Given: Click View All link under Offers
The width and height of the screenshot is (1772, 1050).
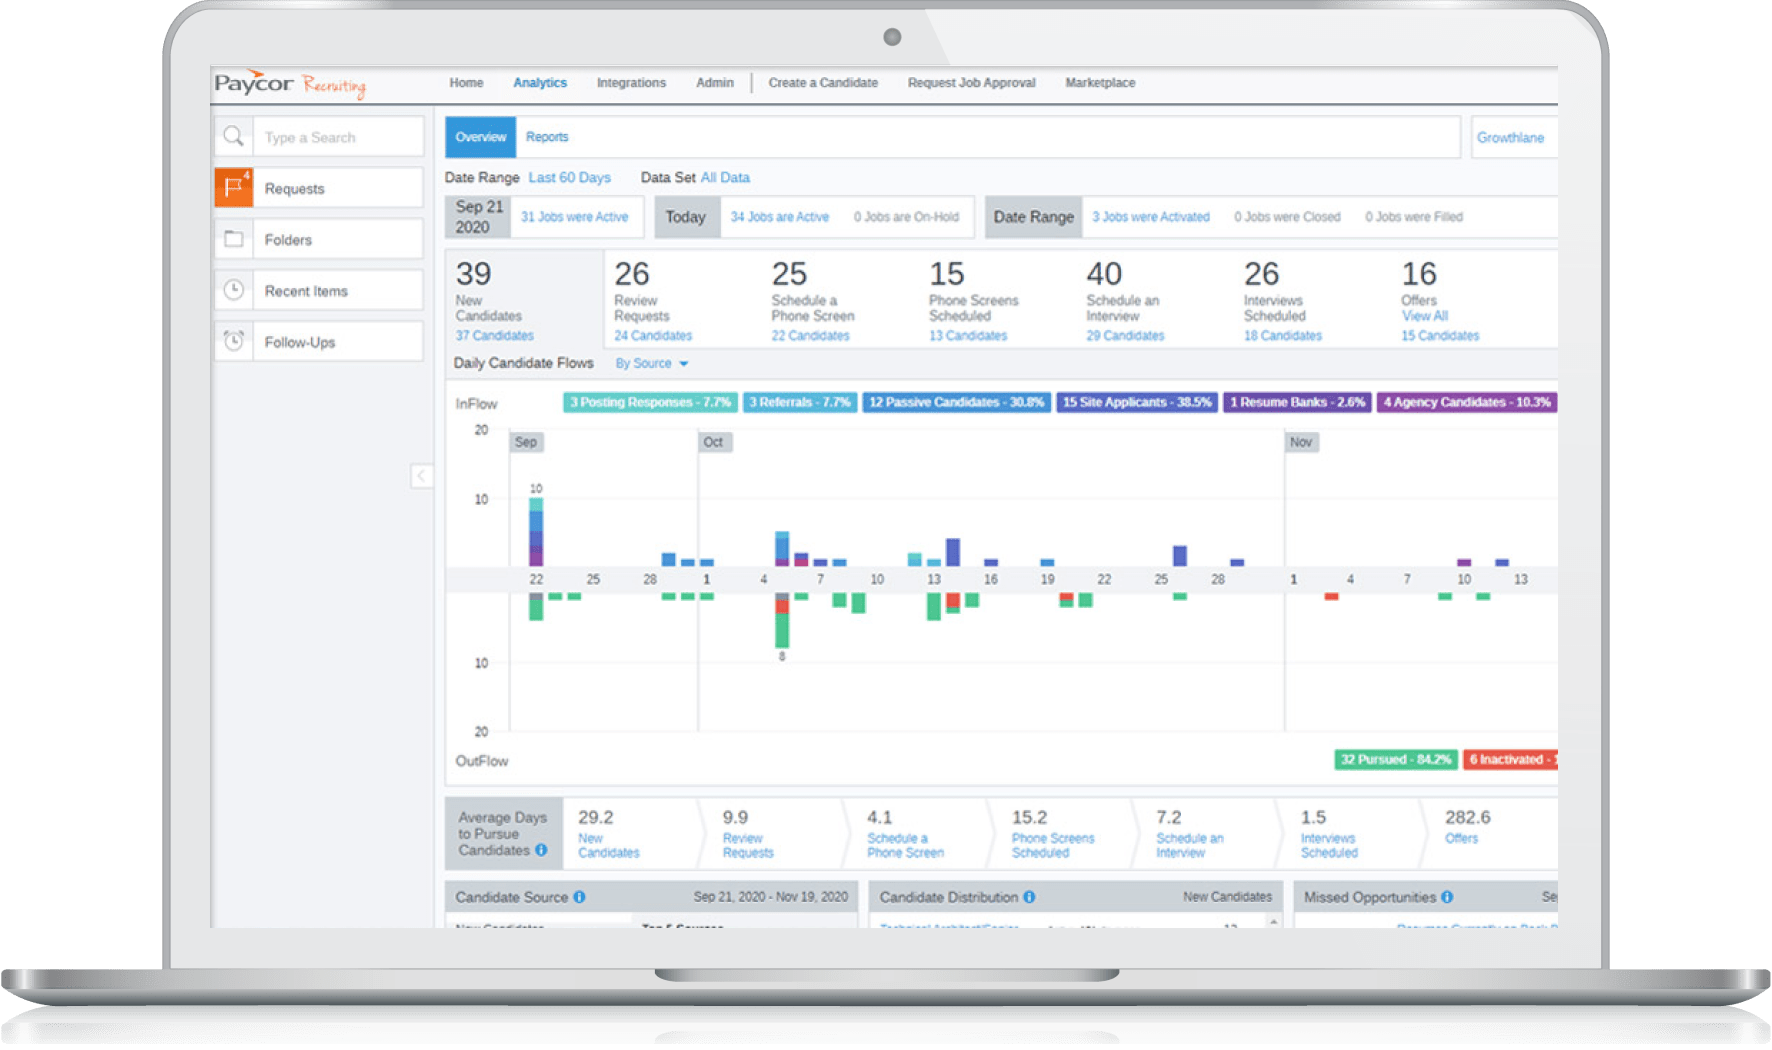Looking at the screenshot, I should [1424, 316].
